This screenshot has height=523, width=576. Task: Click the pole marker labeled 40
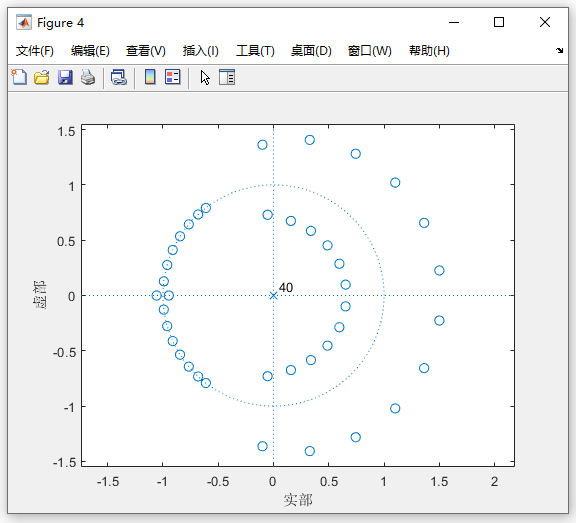[273, 296]
